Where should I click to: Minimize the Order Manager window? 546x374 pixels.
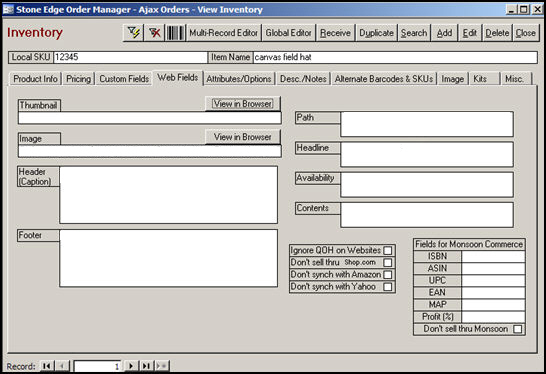pos(511,9)
